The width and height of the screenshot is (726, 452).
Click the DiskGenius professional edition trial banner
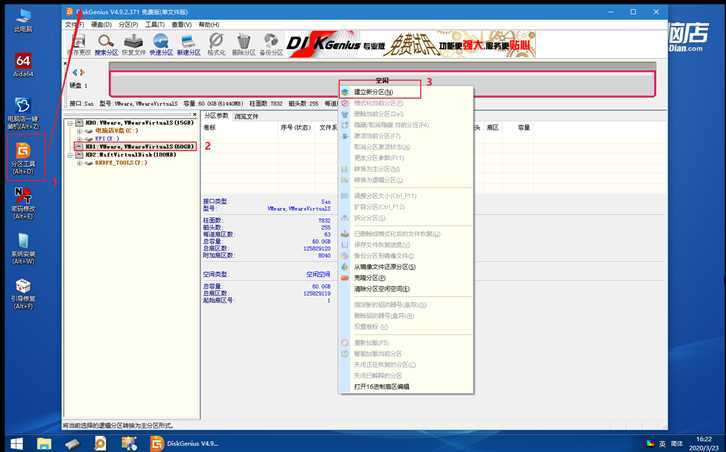pos(411,44)
